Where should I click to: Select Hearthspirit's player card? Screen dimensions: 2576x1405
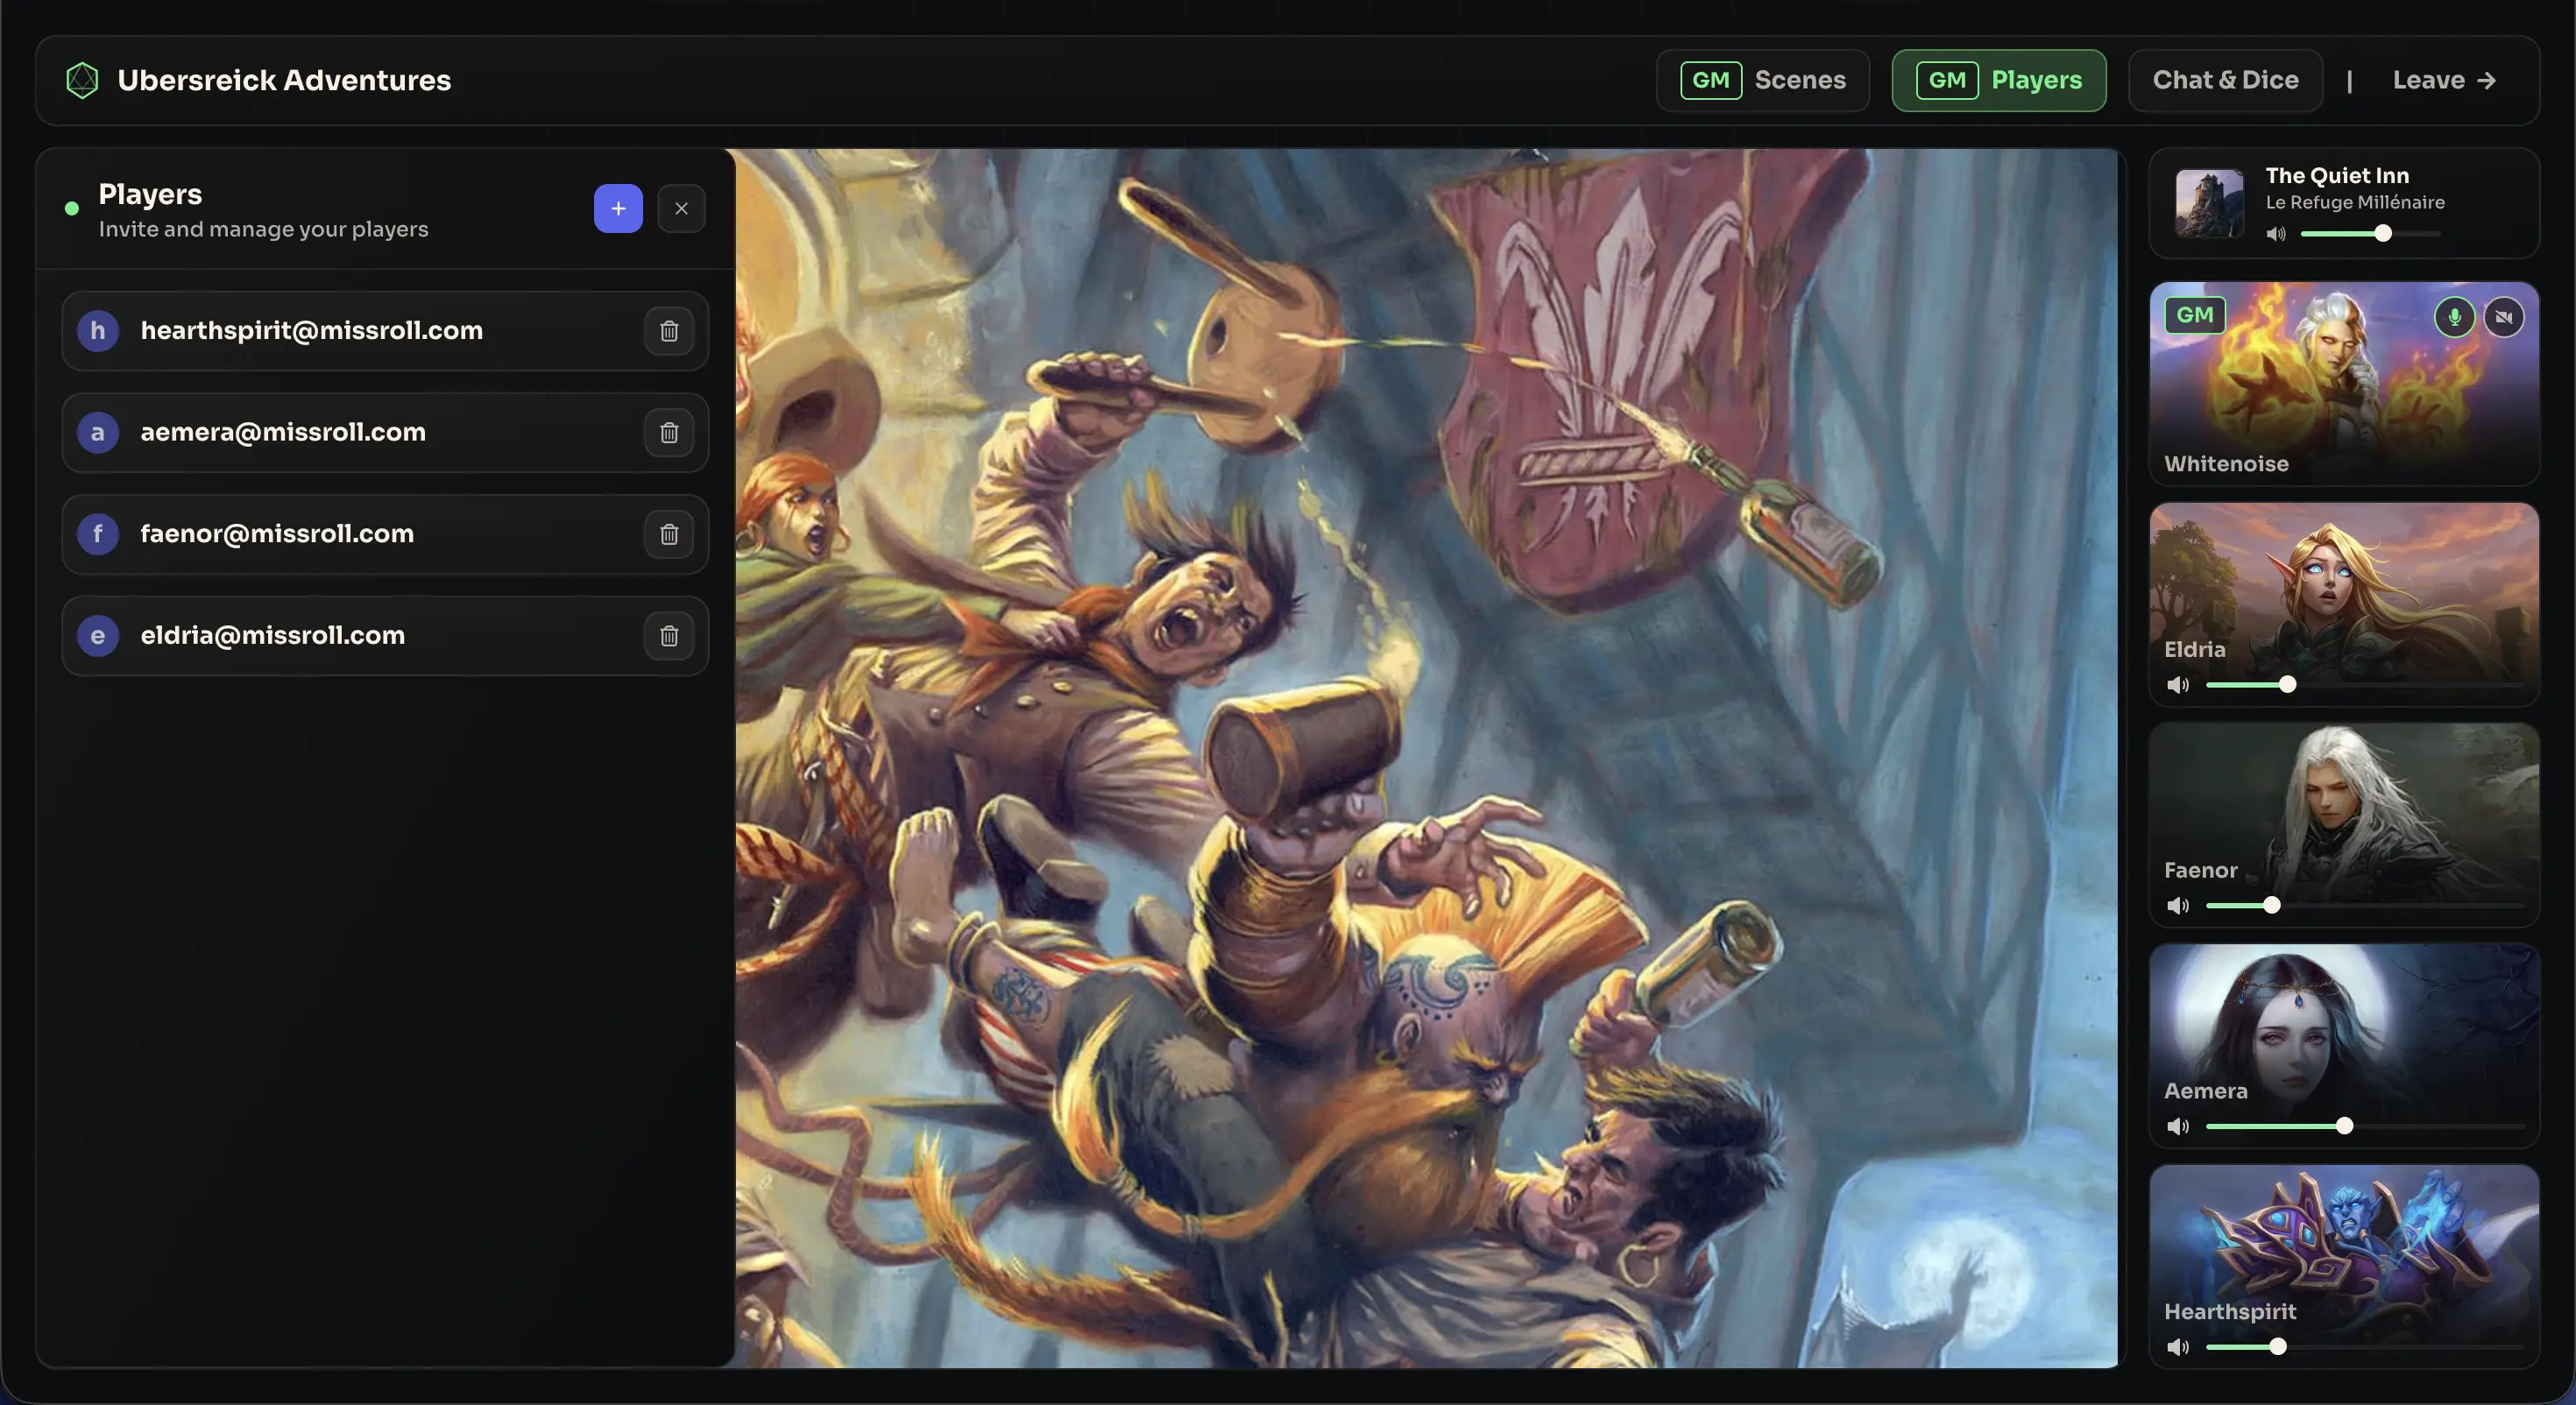(x=2344, y=1266)
